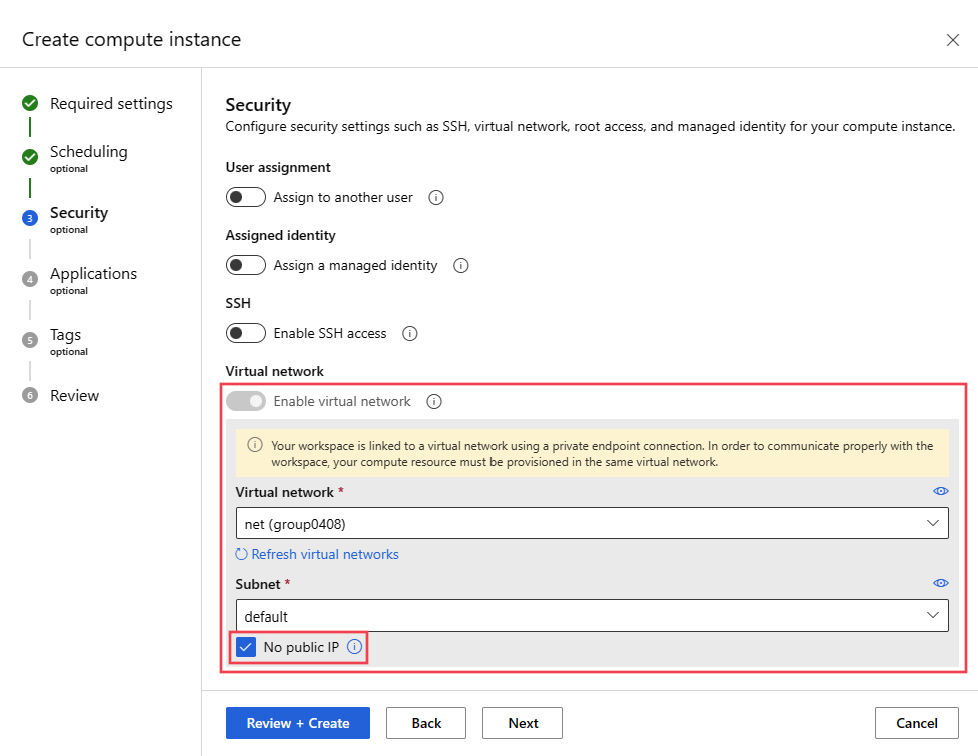Screen dimensions: 978x756
Task: Click info icon next to Assign to another user
Action: click(x=436, y=198)
